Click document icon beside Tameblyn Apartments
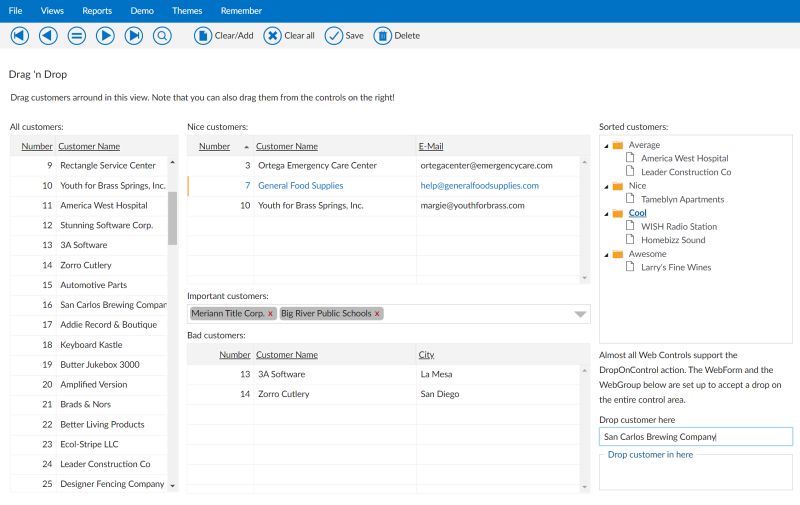Image resolution: width=800 pixels, height=505 pixels. pos(630,198)
